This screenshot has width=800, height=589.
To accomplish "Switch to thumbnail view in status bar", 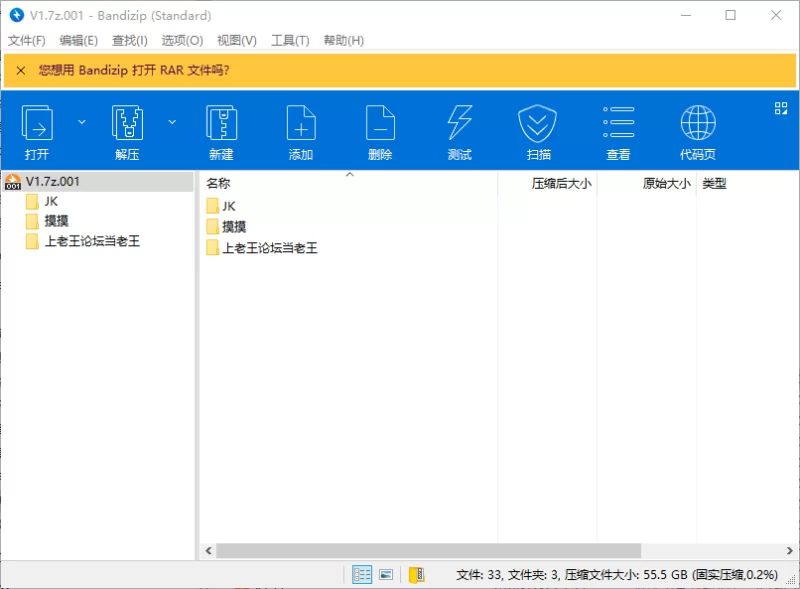I will pos(386,575).
